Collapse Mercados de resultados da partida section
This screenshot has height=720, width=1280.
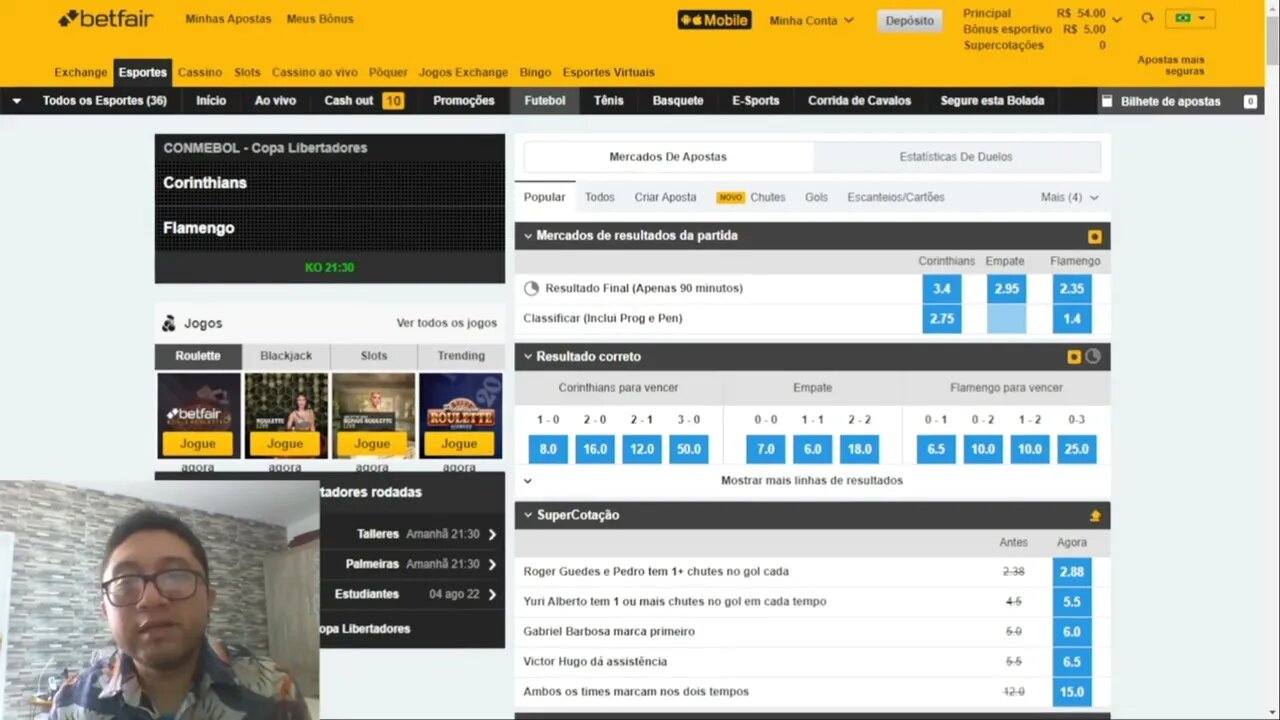pyautogui.click(x=528, y=236)
